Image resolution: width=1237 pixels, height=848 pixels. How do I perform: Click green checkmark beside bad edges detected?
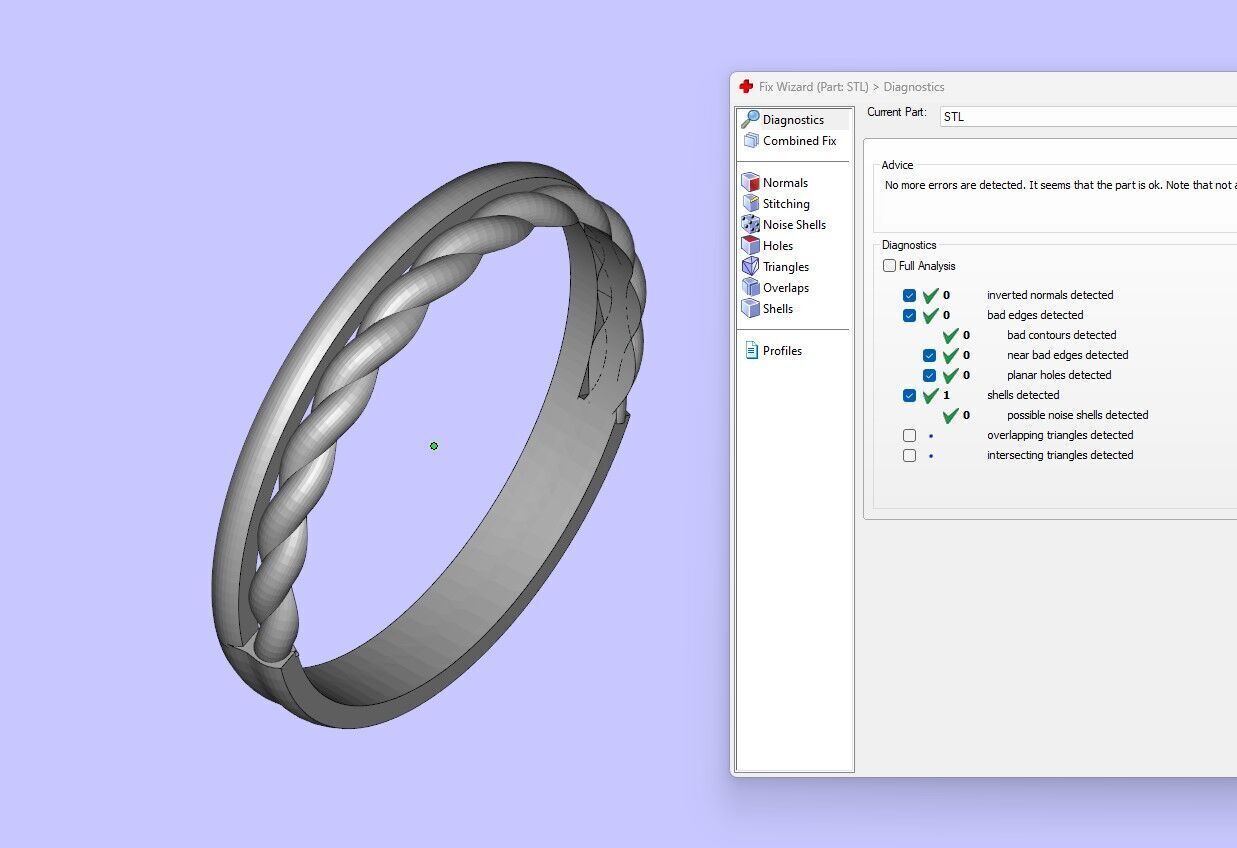[x=930, y=315]
